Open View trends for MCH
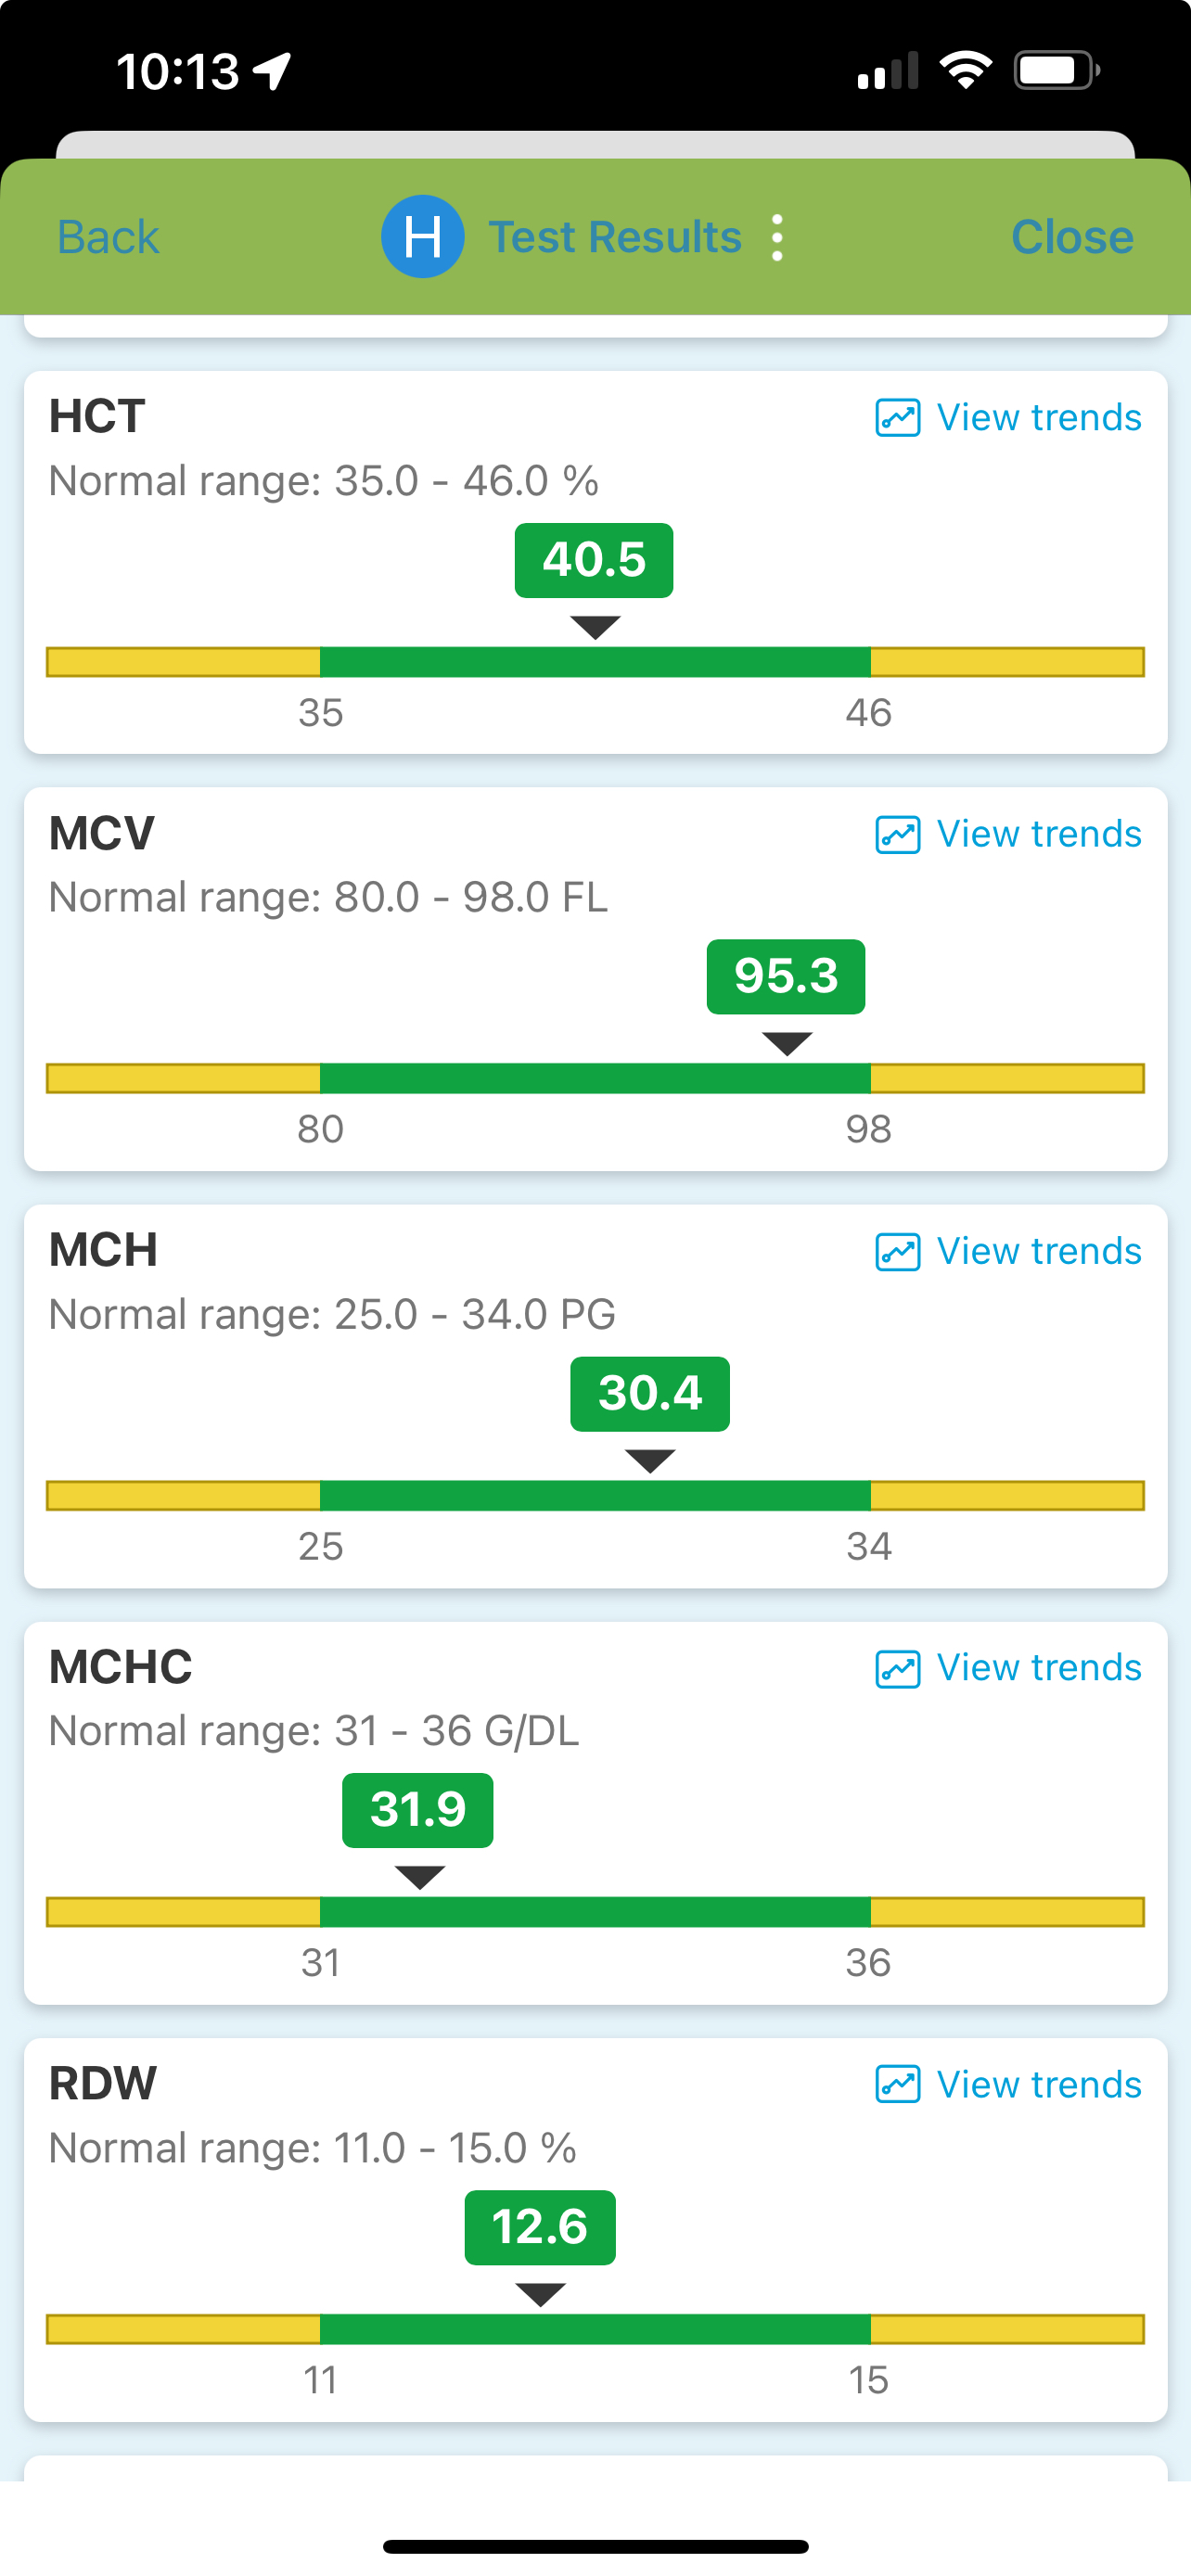 pyautogui.click(x=1039, y=1251)
